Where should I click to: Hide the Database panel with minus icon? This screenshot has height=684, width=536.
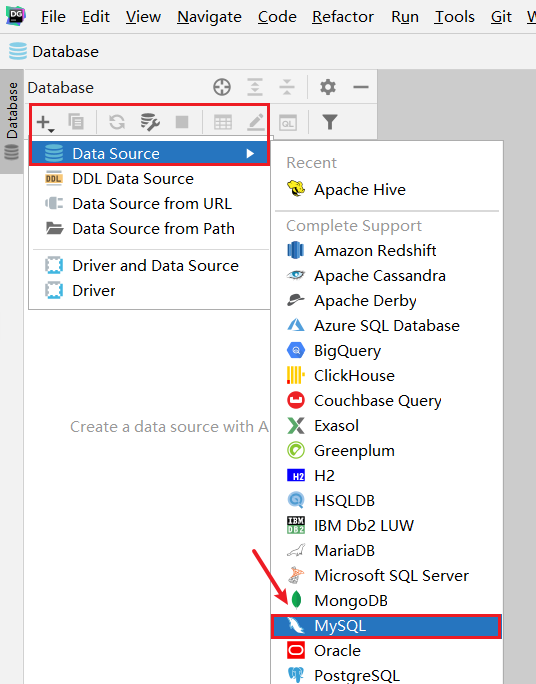[x=361, y=87]
